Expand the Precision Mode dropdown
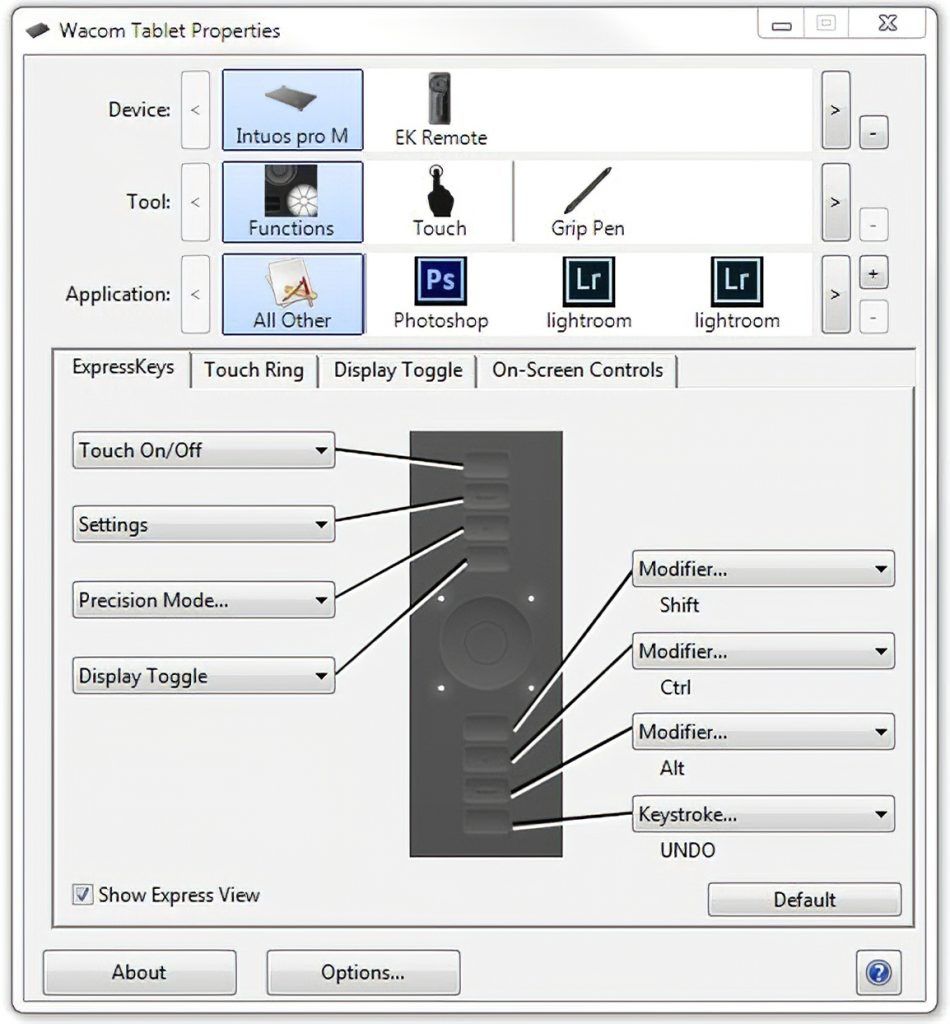 point(204,600)
